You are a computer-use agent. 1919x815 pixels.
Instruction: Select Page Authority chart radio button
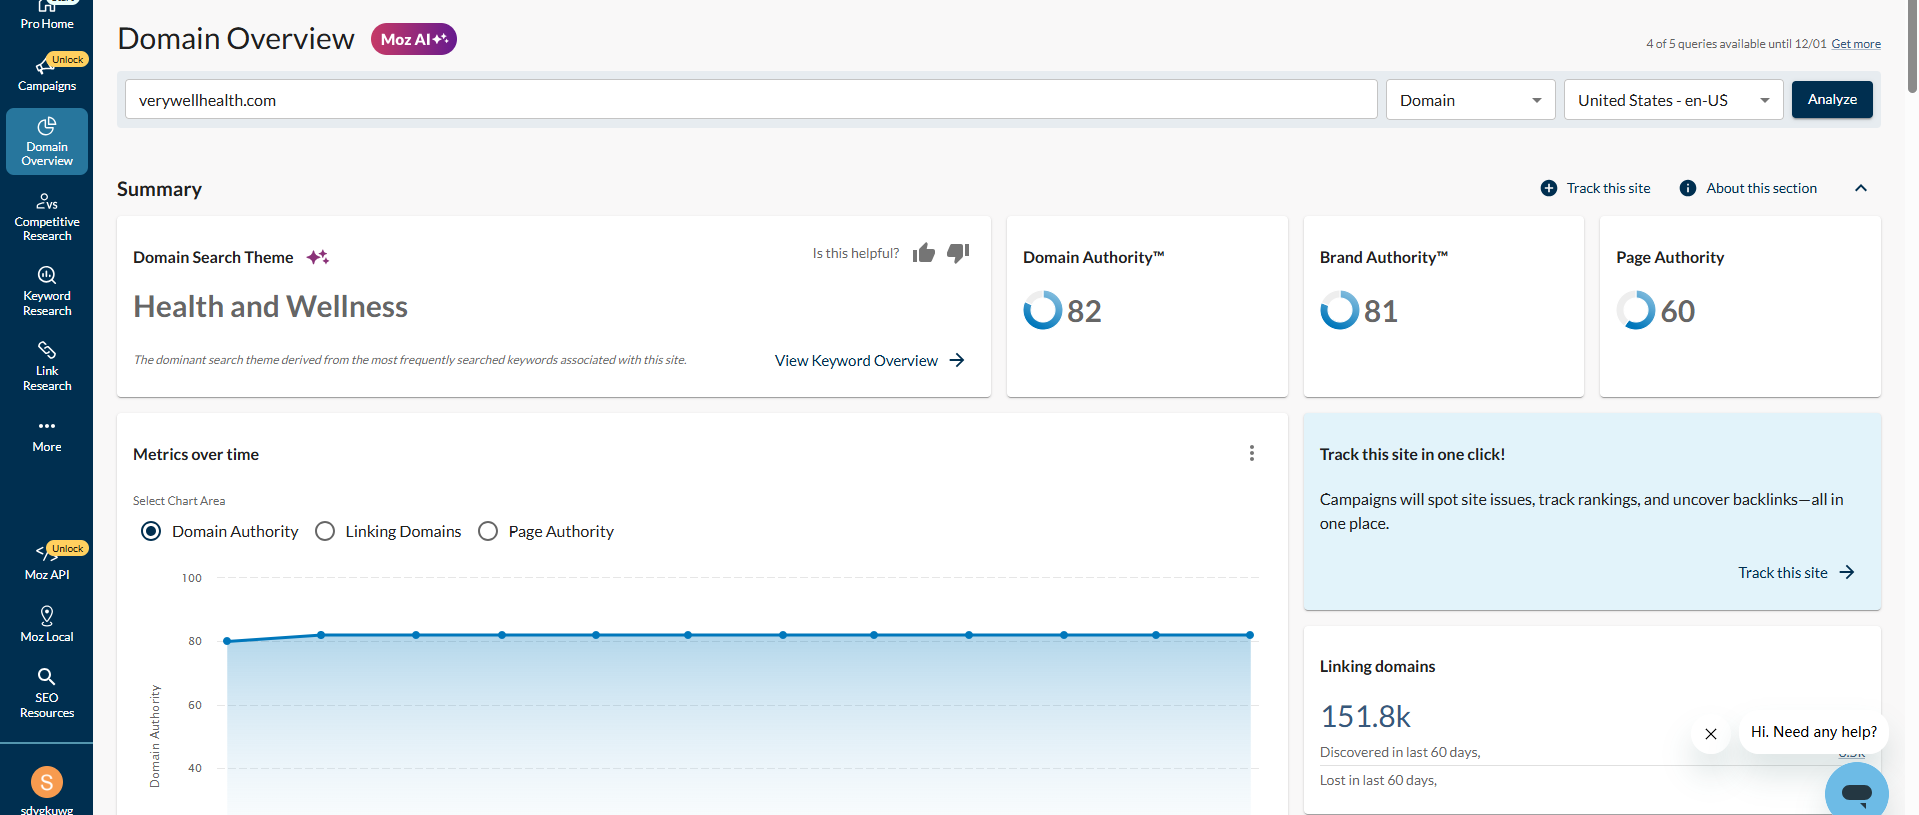488,531
